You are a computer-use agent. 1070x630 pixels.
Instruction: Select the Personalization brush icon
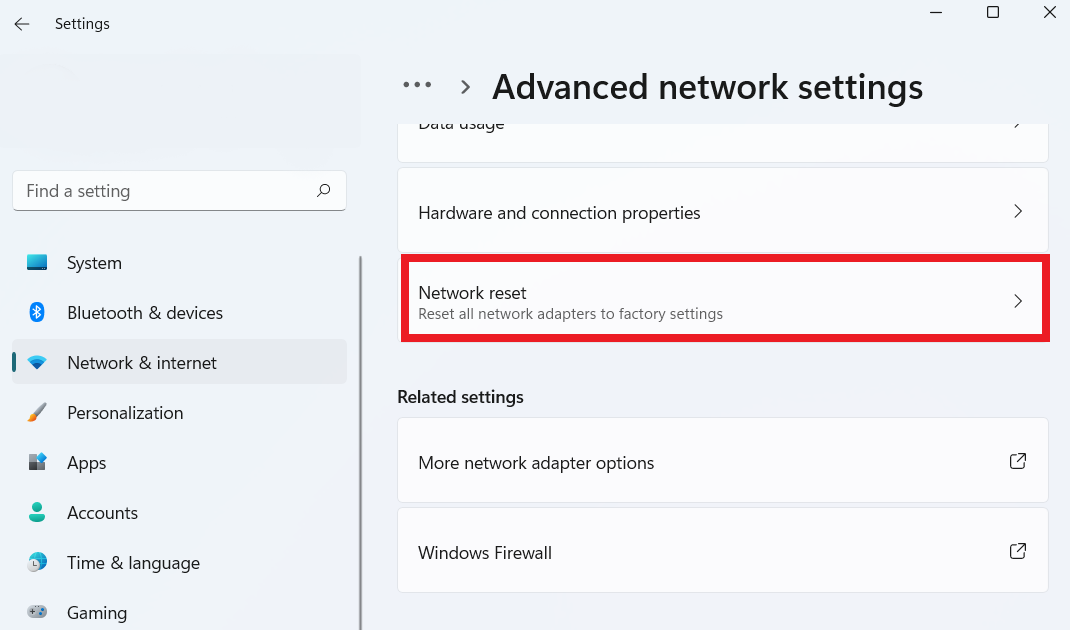[37, 412]
